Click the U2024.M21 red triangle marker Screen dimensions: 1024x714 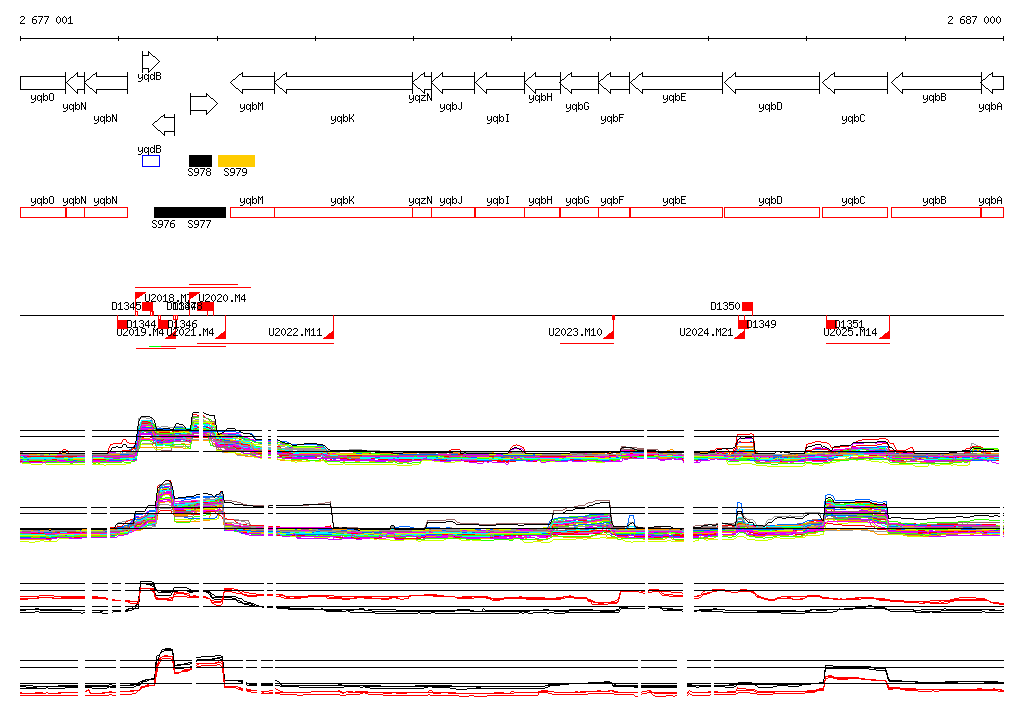coord(740,334)
